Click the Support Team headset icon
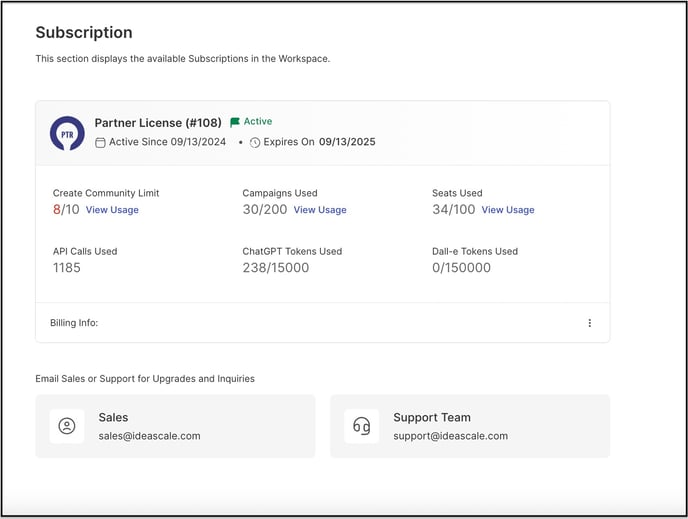Image resolution: width=688 pixels, height=519 pixels. (x=362, y=426)
